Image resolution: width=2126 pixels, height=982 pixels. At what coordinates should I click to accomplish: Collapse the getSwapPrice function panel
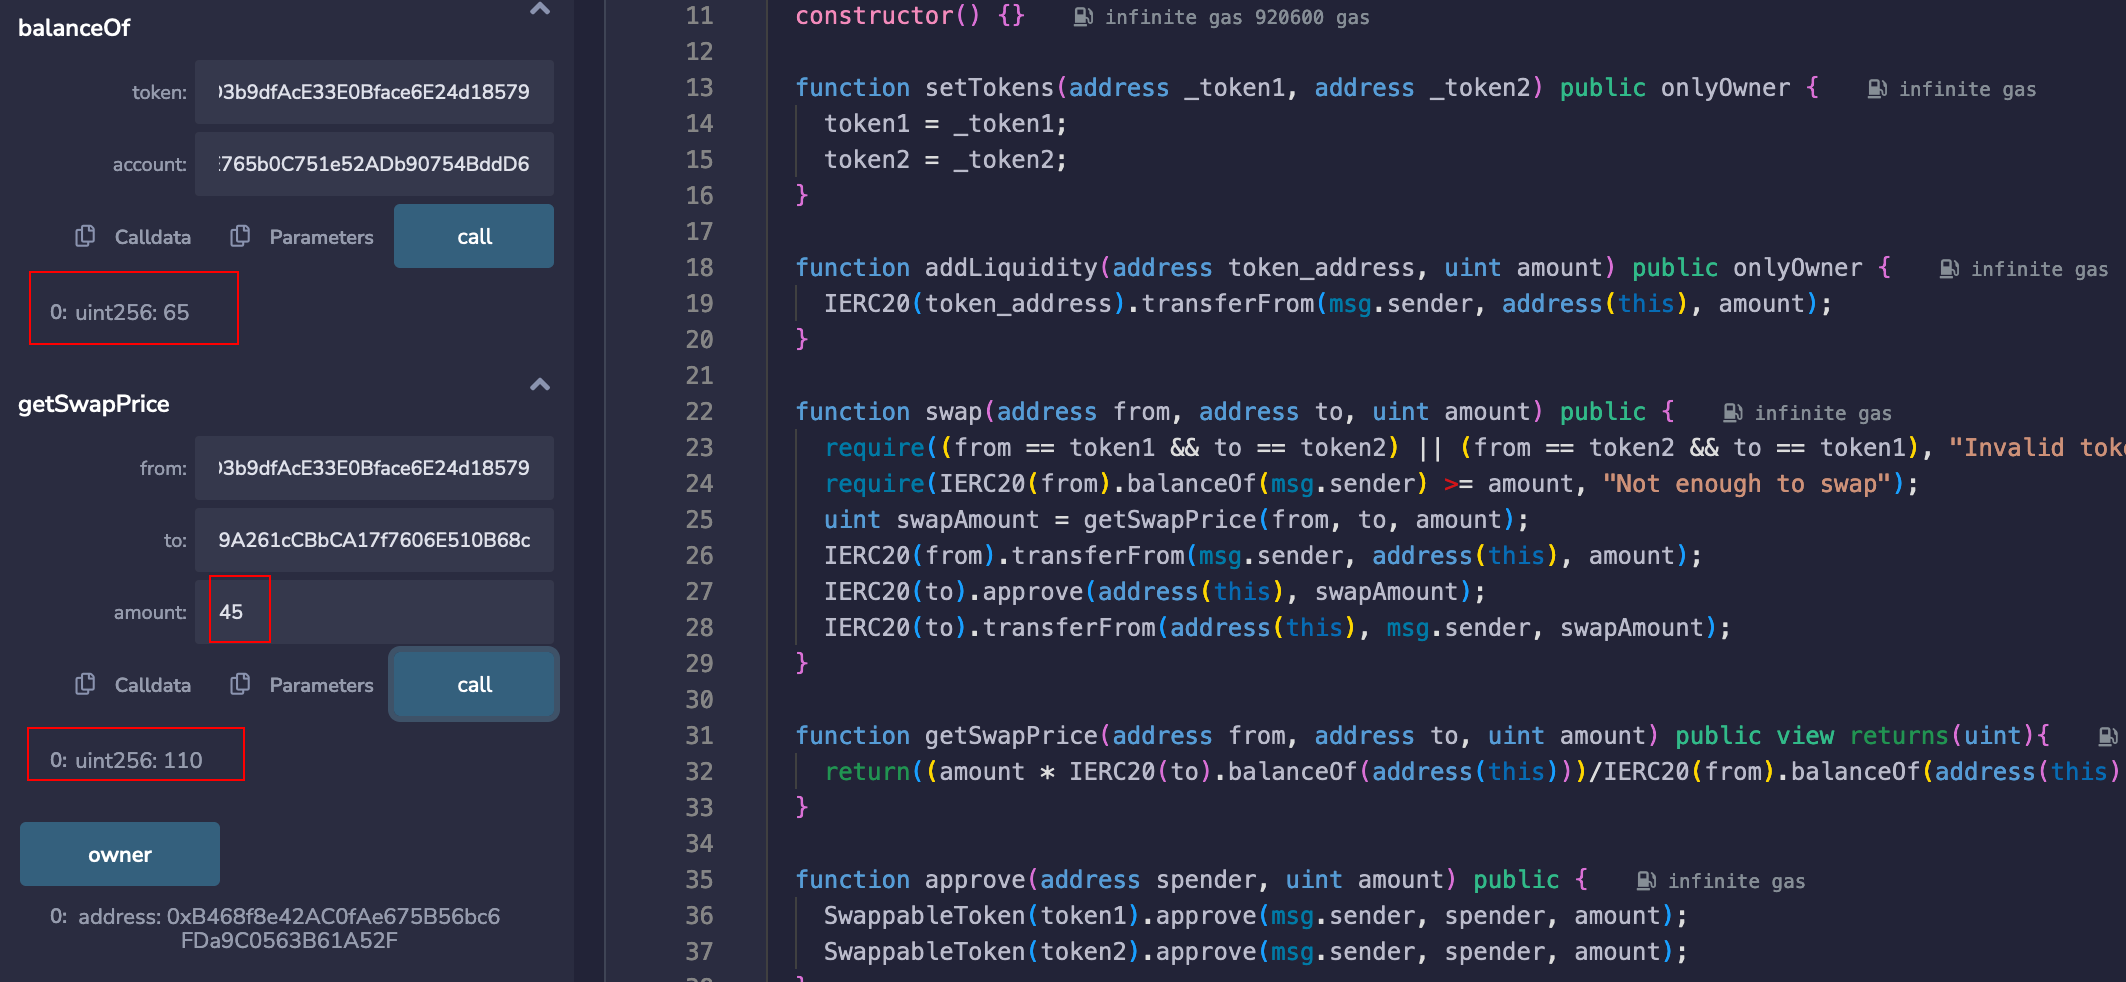pos(540,385)
